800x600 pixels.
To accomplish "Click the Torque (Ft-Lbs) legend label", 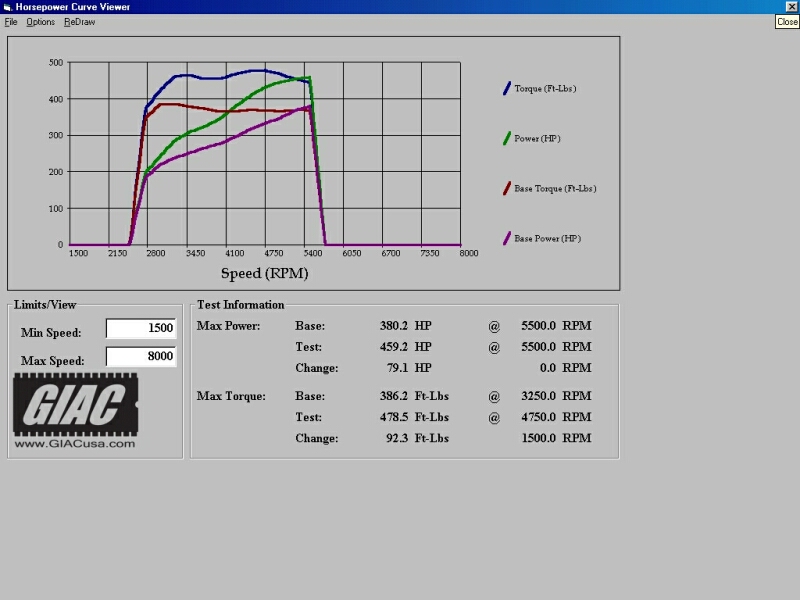I will click(x=545, y=89).
